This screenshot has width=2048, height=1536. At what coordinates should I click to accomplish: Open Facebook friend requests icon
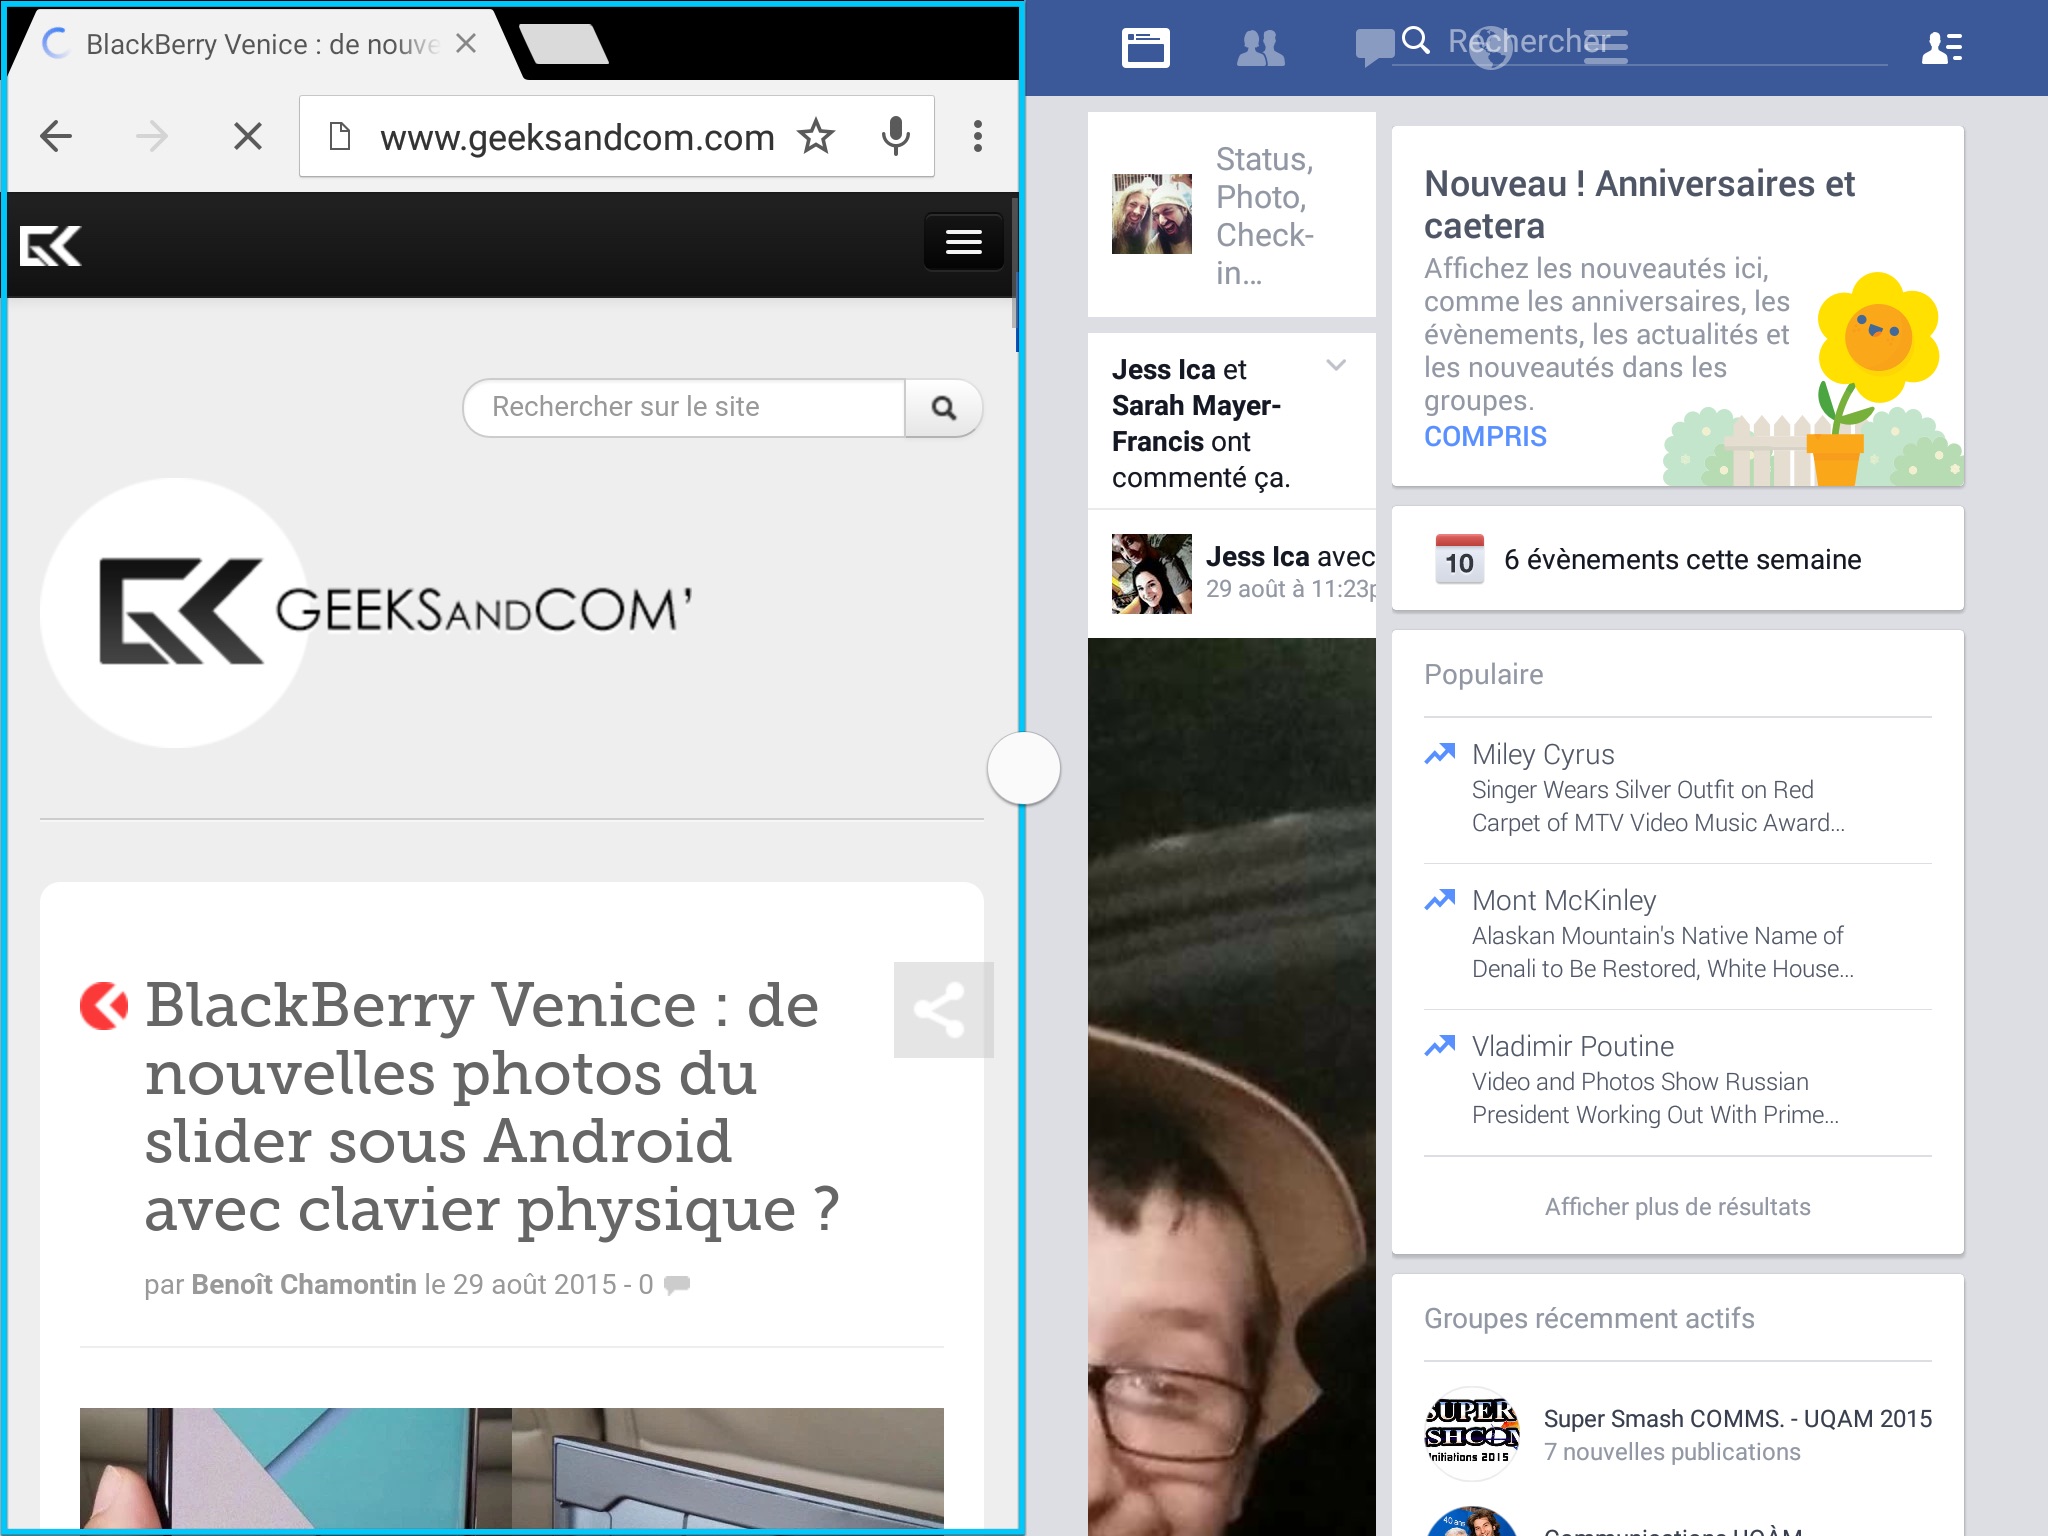[x=1260, y=47]
